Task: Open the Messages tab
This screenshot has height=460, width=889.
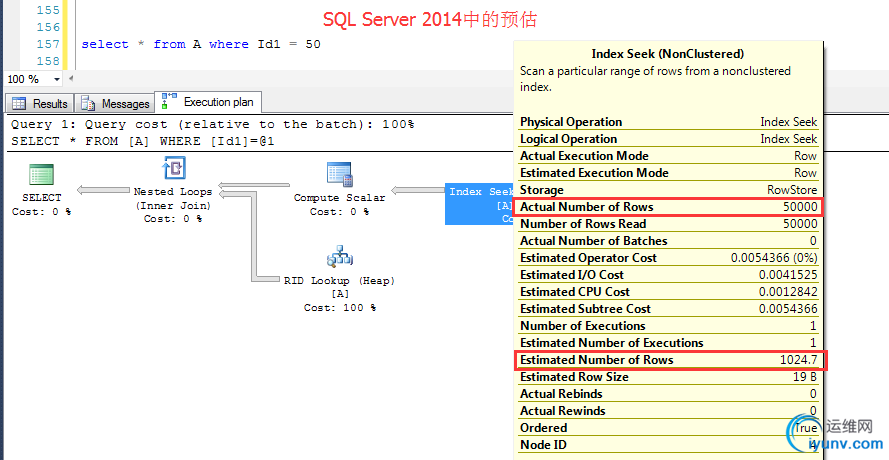Action: click(x=115, y=104)
